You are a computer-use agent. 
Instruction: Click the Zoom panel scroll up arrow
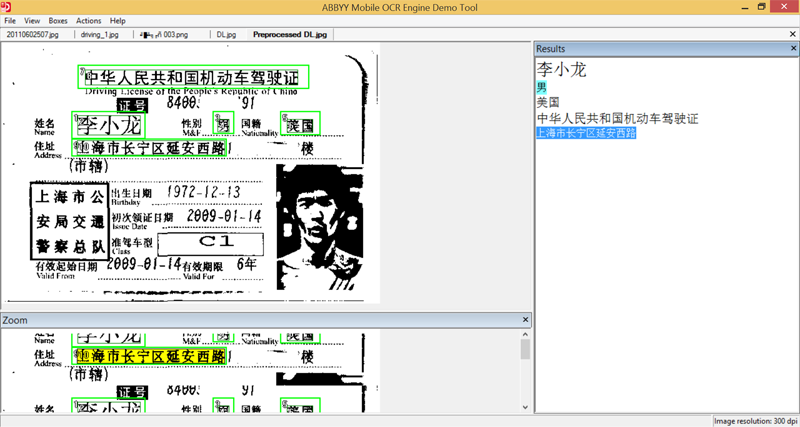pos(526,334)
